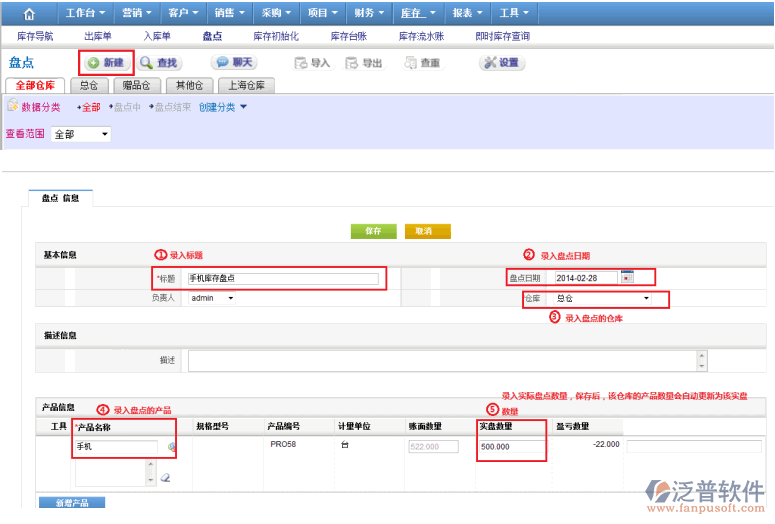Expand the 查看范围 dropdown showing 全部
Screen dimensions: 775x524
tap(81, 134)
